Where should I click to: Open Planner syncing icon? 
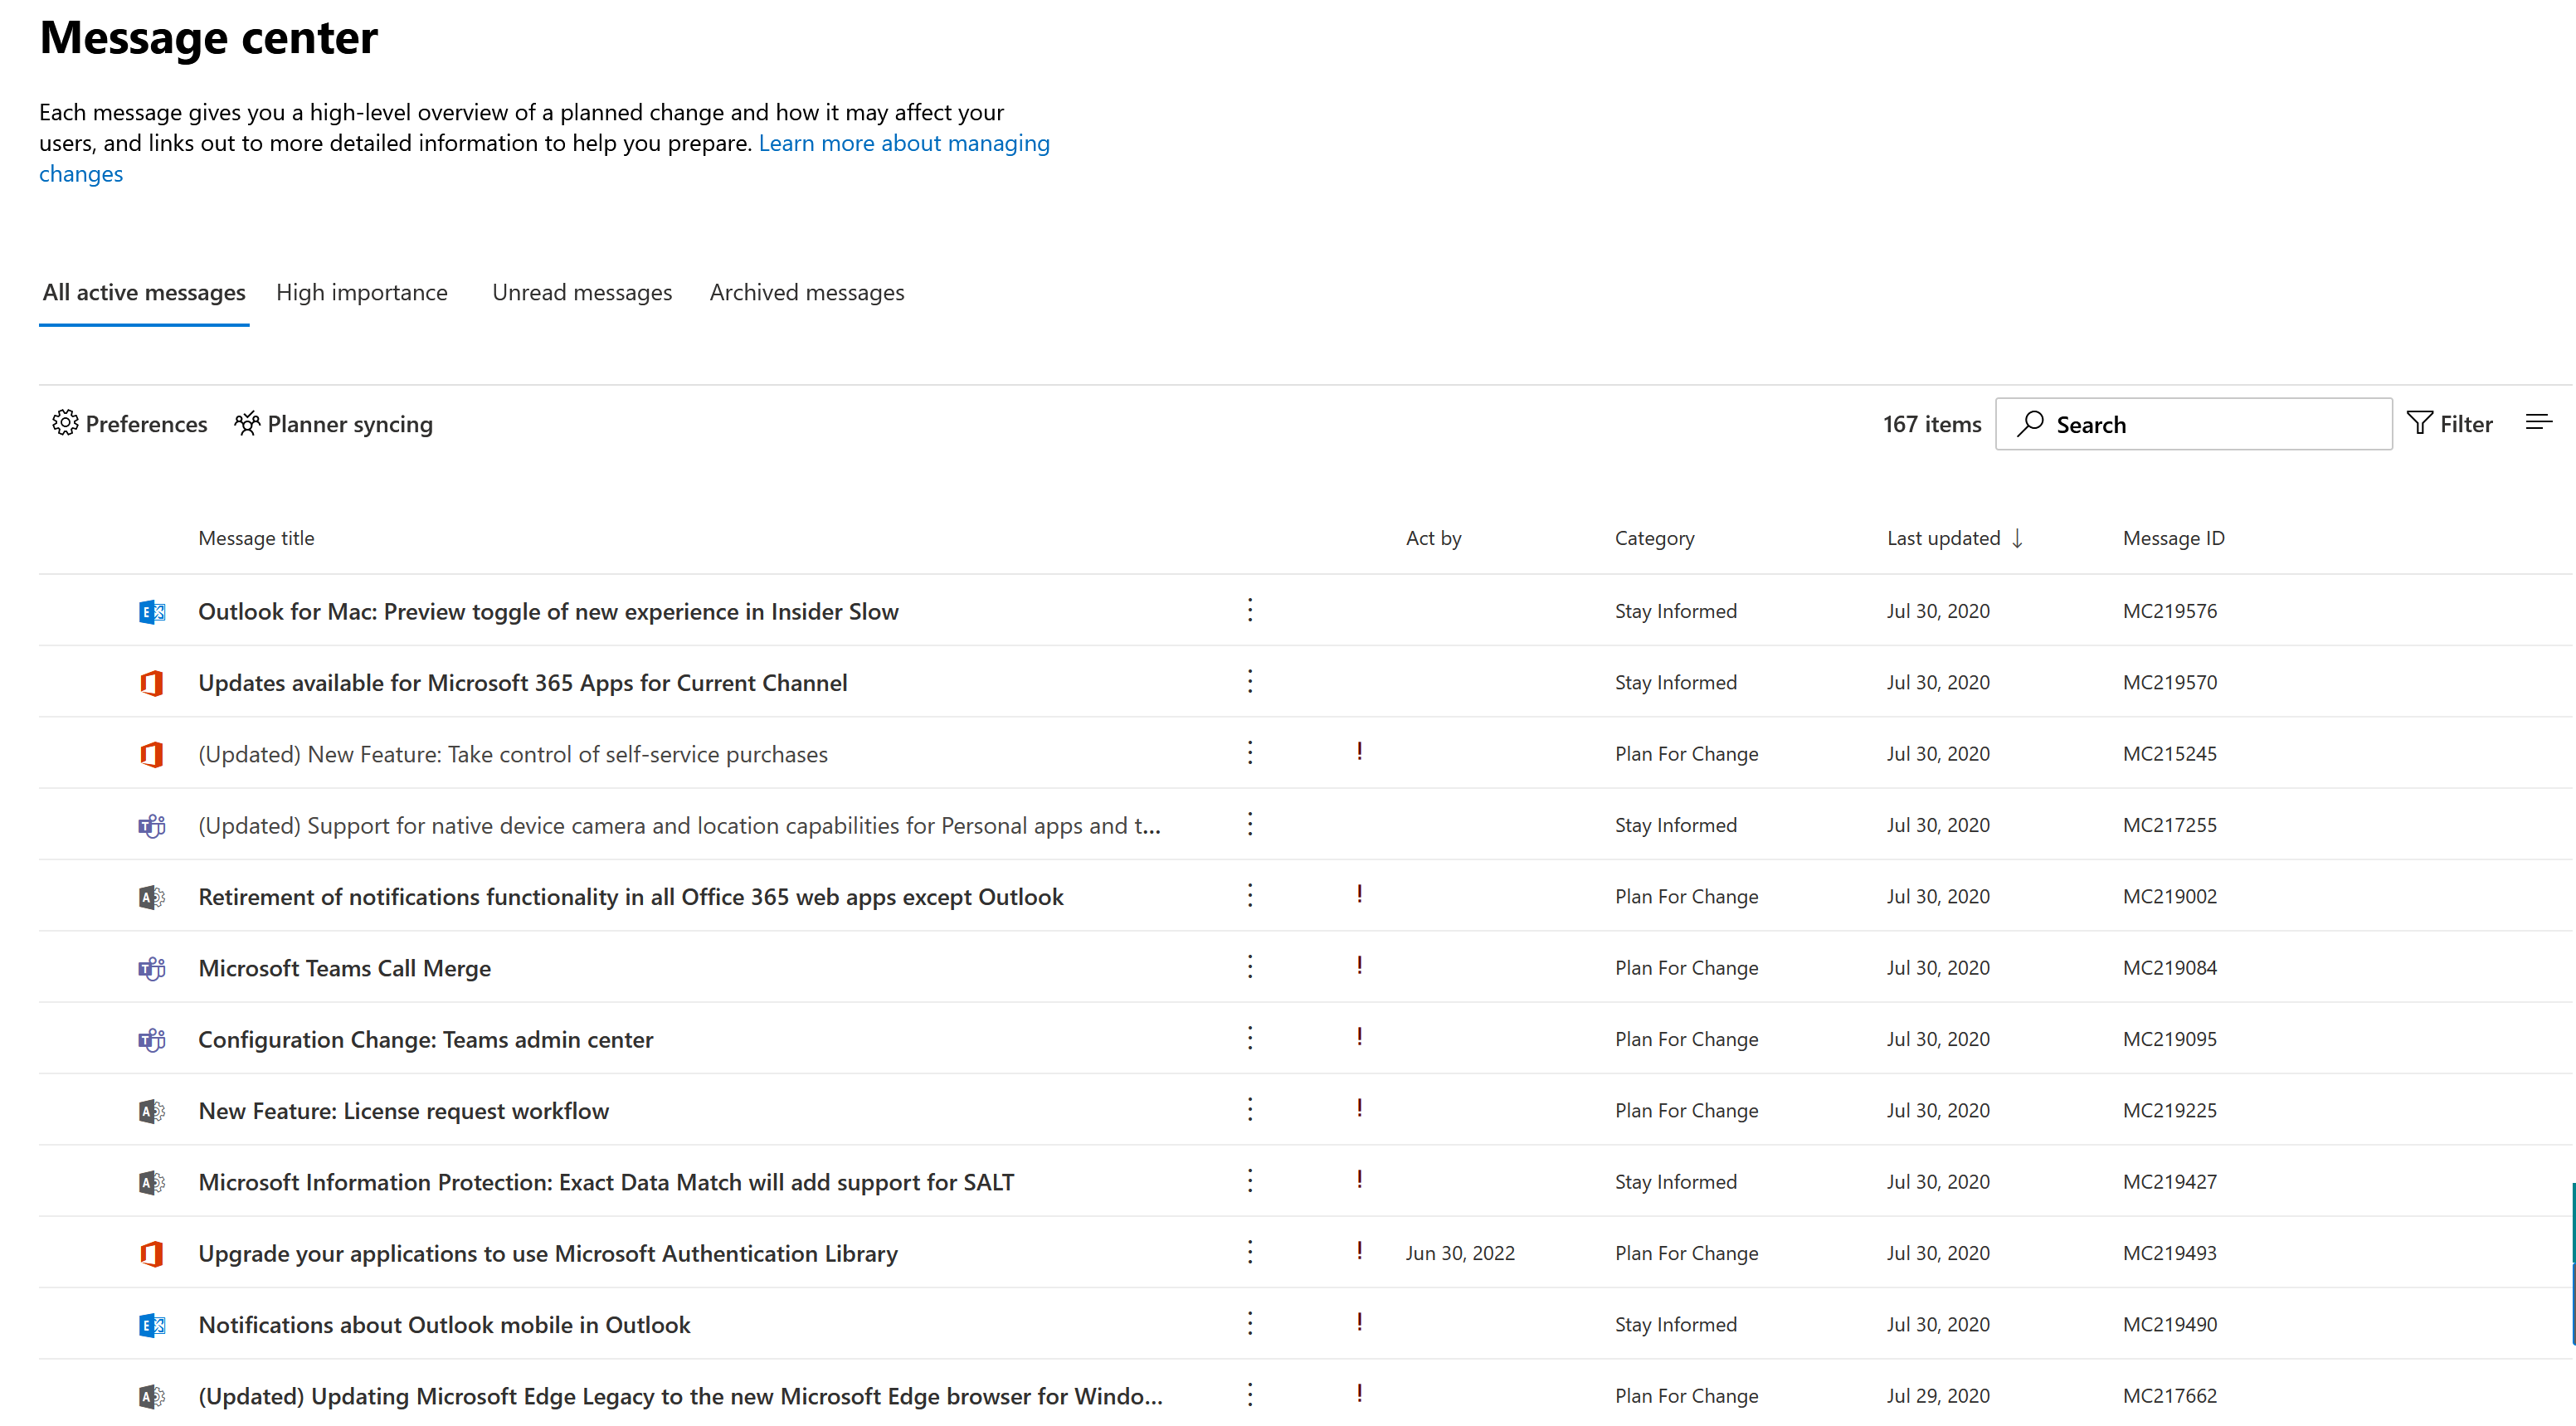pyautogui.click(x=247, y=424)
